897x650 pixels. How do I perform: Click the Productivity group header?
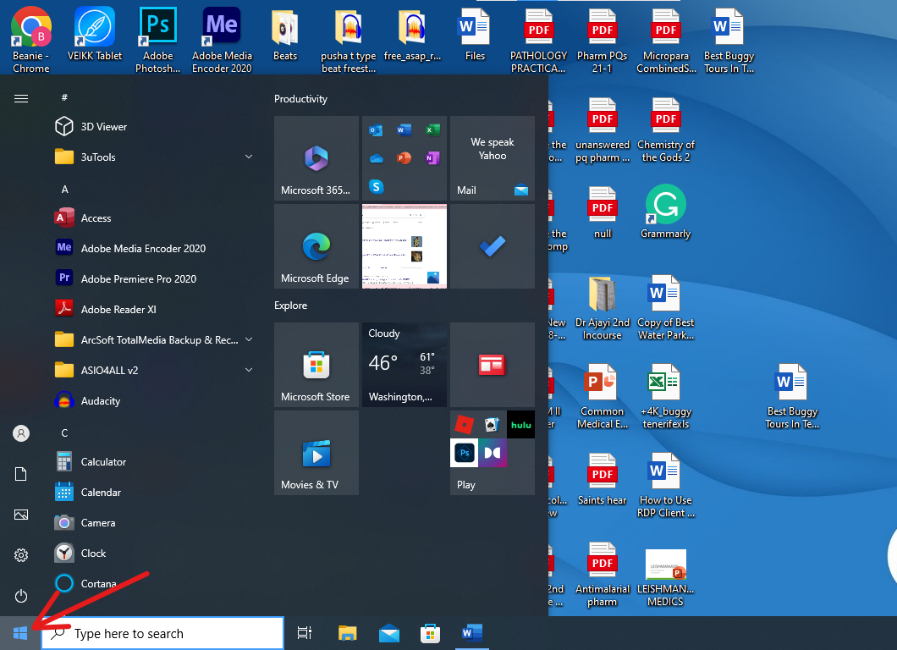[x=300, y=99]
